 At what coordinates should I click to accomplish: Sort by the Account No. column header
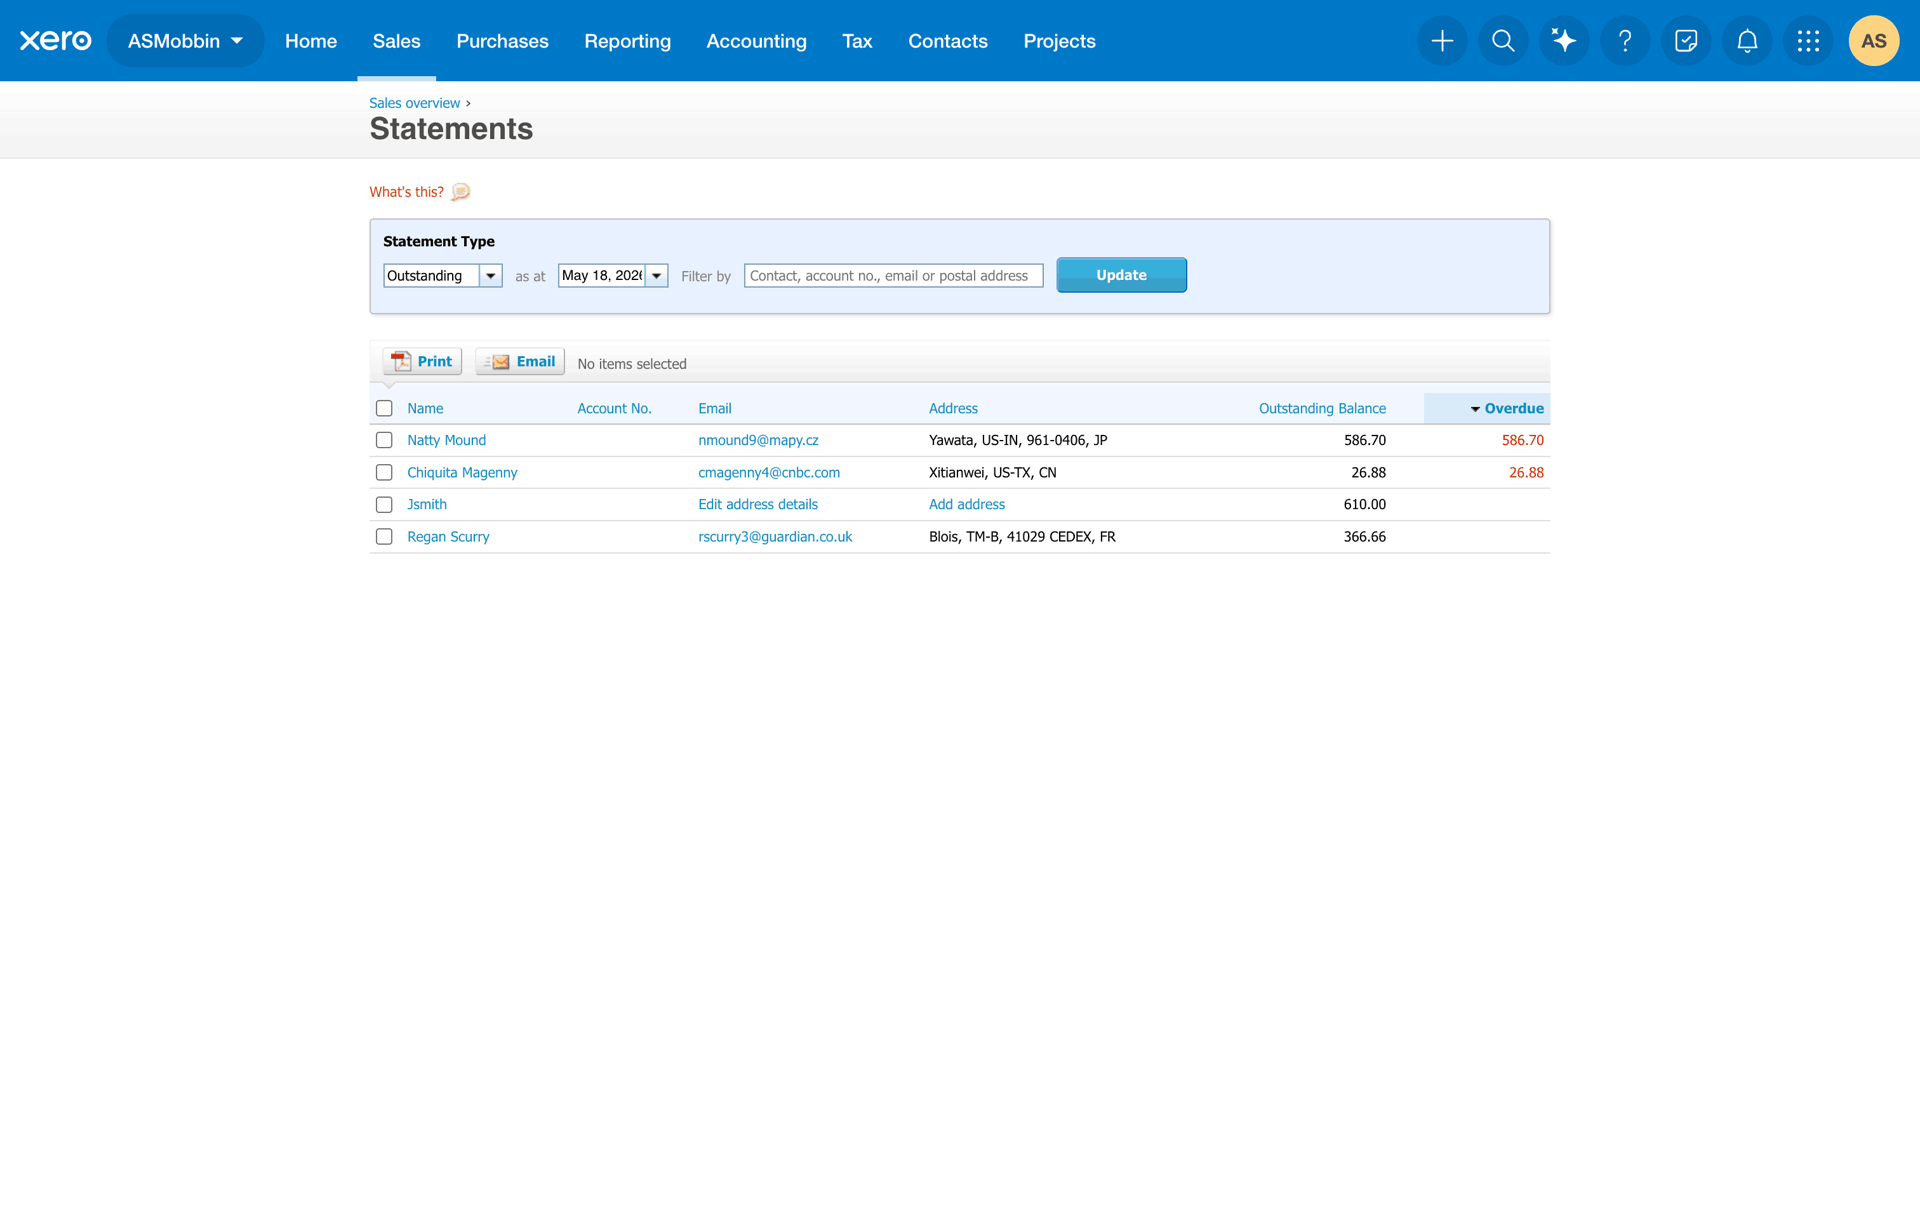(x=614, y=408)
